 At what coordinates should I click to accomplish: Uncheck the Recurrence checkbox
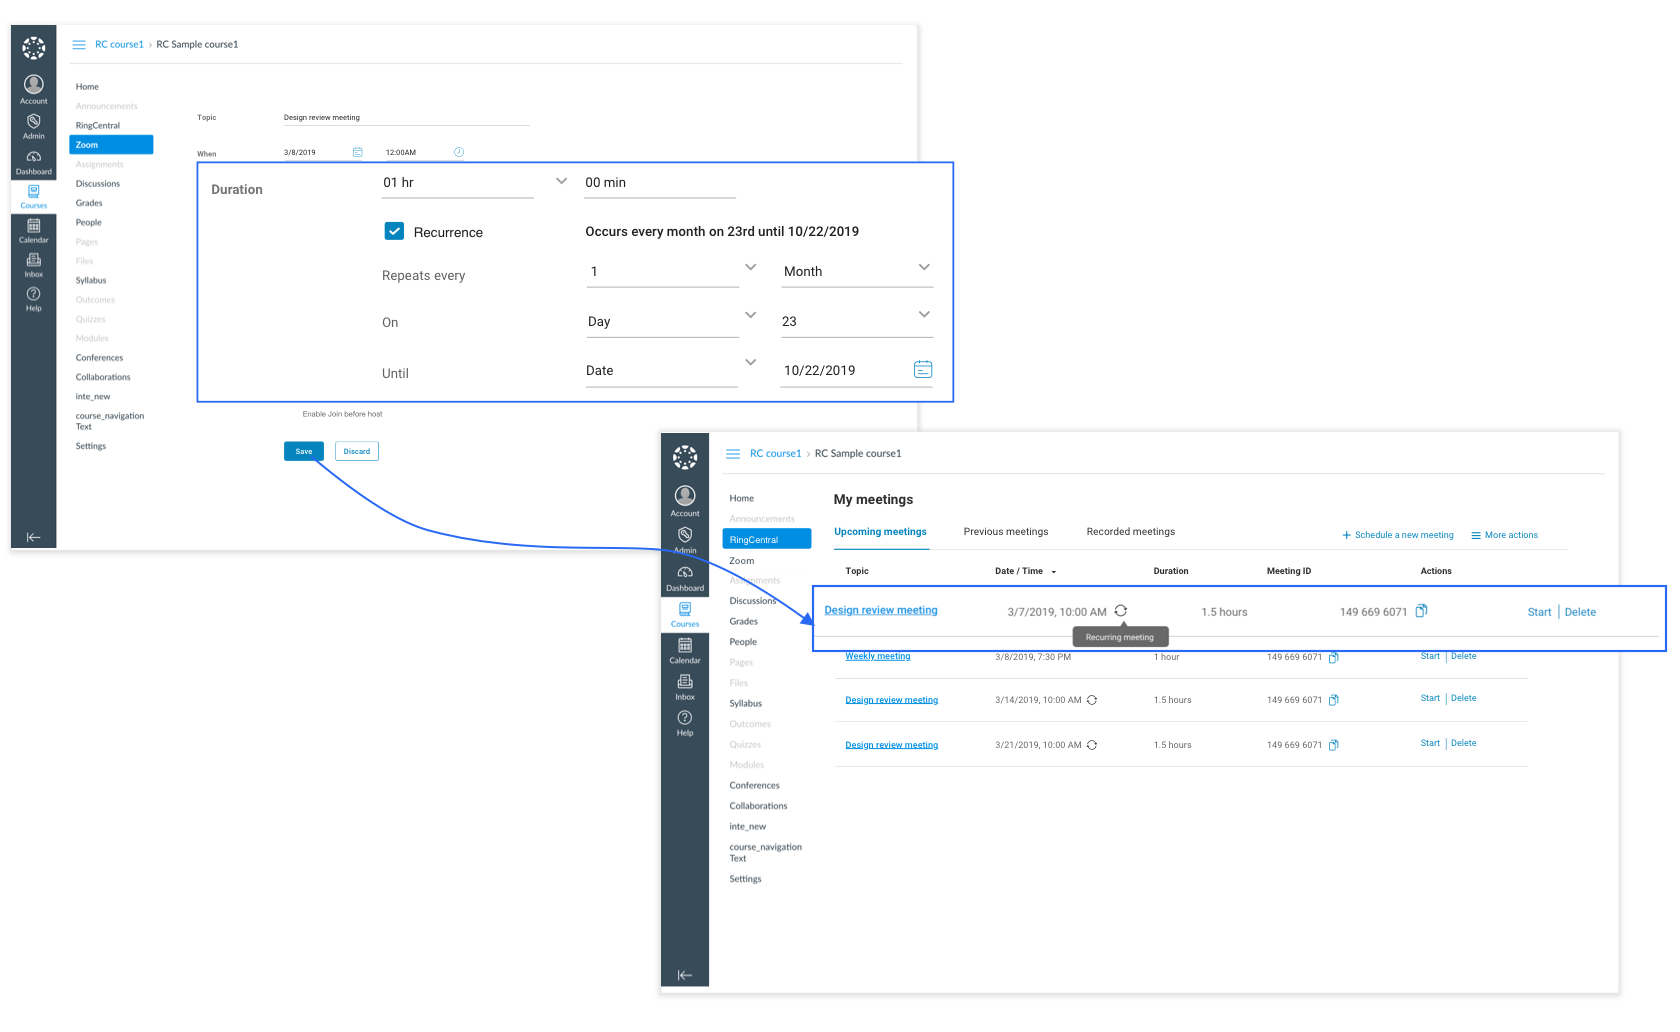[395, 231]
